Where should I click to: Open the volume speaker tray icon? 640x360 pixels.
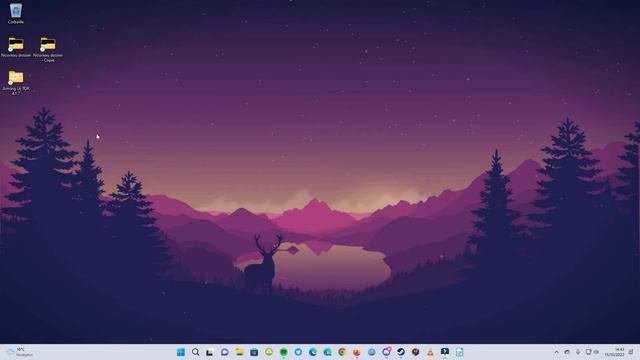[596, 352]
